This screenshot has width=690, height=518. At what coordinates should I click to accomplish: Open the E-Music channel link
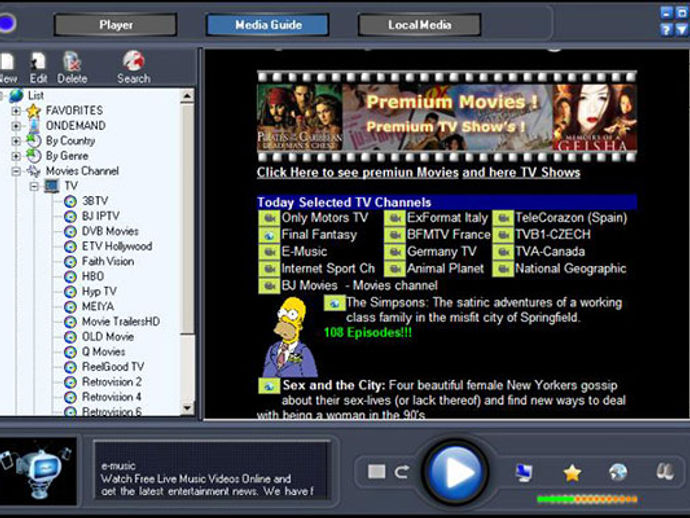pyautogui.click(x=304, y=252)
